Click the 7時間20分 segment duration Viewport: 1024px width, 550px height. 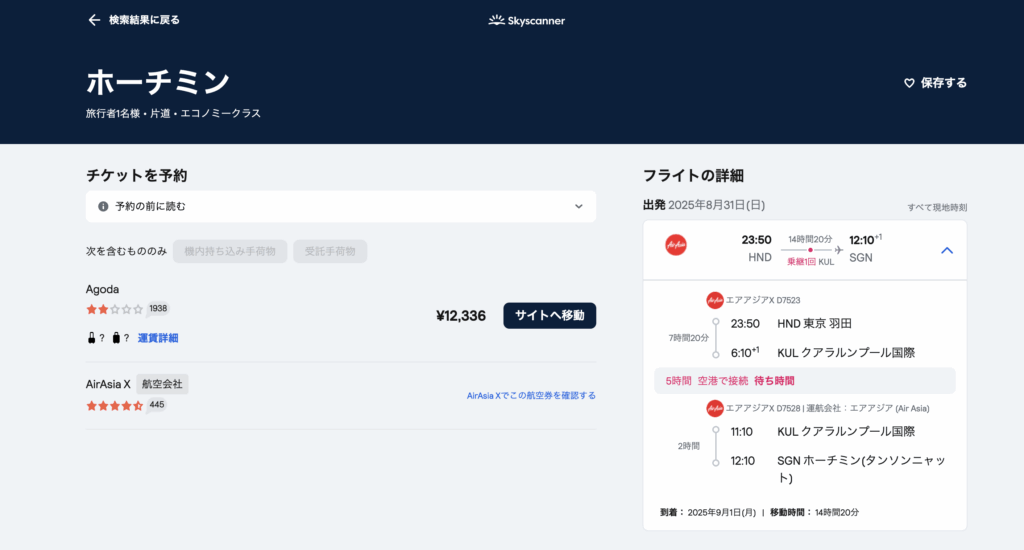pyautogui.click(x=688, y=338)
